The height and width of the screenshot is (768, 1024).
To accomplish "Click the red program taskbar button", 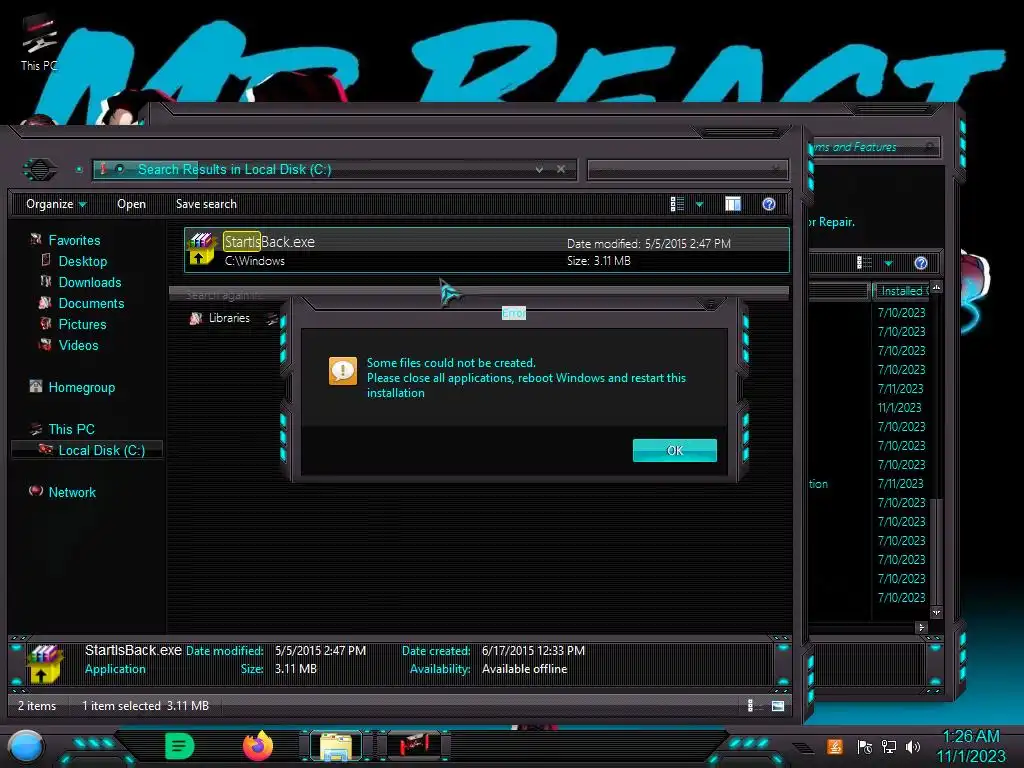I will coord(413,745).
